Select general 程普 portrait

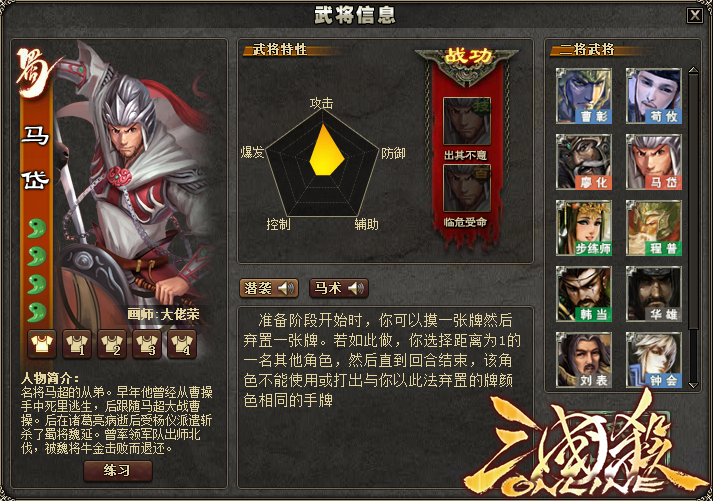(x=654, y=228)
